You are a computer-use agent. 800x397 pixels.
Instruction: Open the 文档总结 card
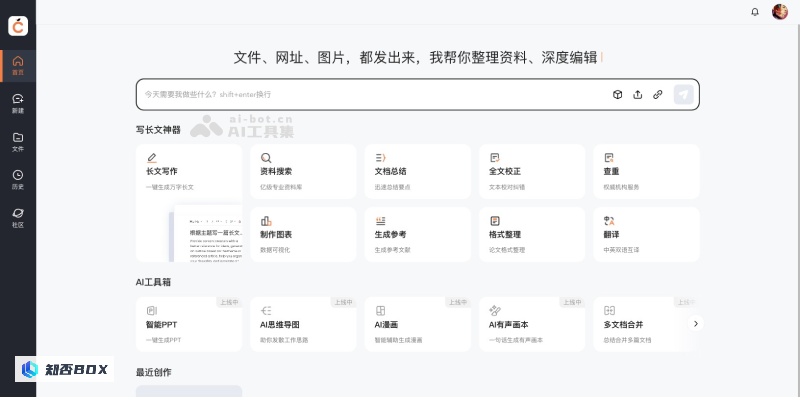coord(417,171)
